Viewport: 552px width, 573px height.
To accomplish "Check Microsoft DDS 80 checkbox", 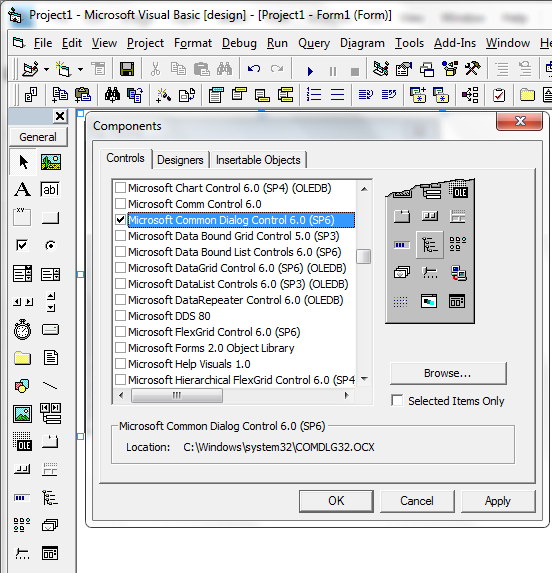I will (x=120, y=316).
